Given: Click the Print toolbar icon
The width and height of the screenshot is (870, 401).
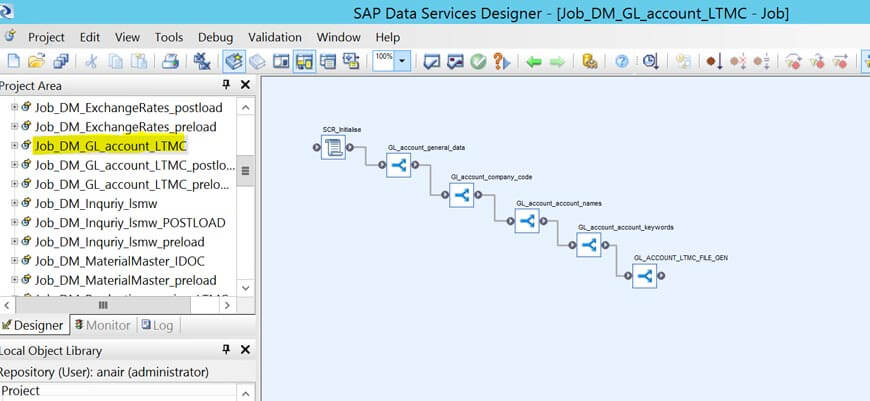Looking at the screenshot, I should click(x=170, y=62).
